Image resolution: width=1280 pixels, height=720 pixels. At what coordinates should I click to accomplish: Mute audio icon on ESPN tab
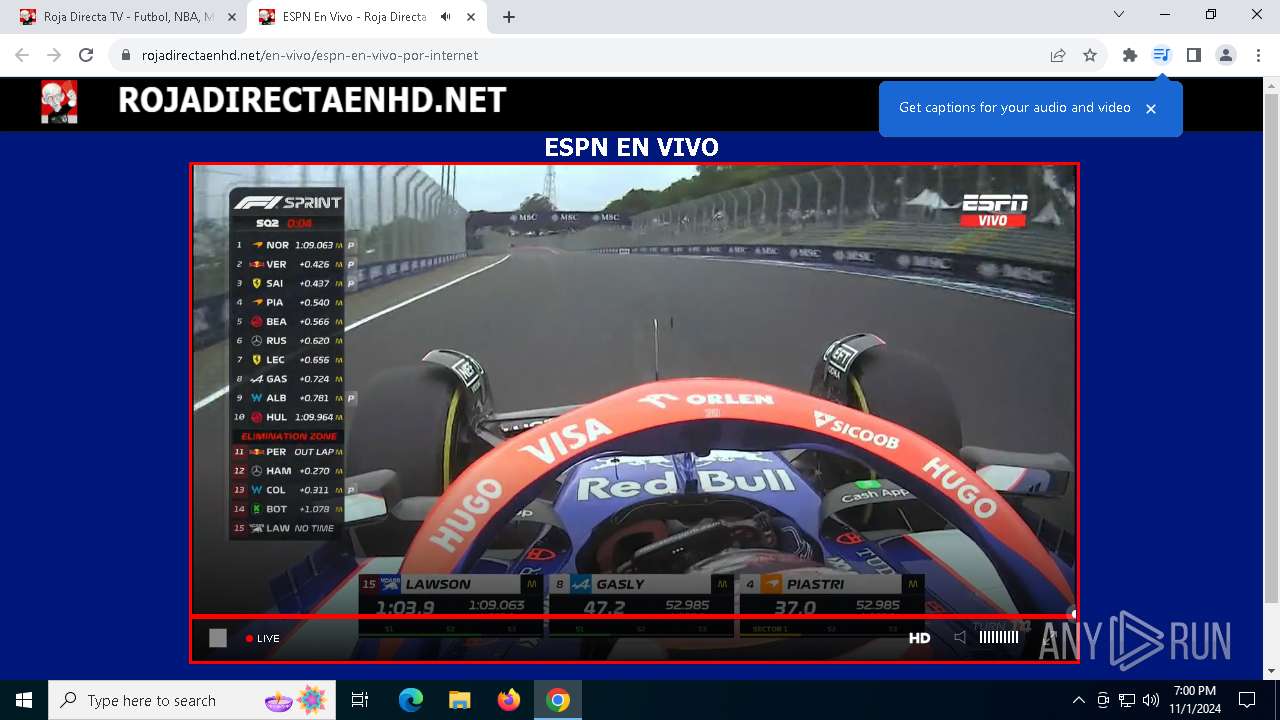tap(445, 17)
